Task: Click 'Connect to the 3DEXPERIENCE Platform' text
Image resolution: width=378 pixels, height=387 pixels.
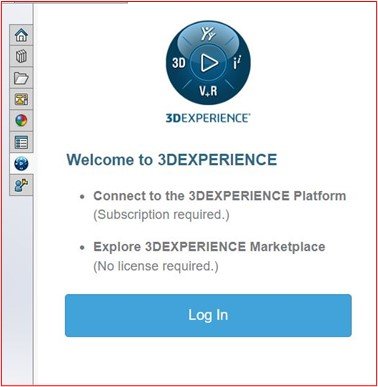Action: pos(220,196)
